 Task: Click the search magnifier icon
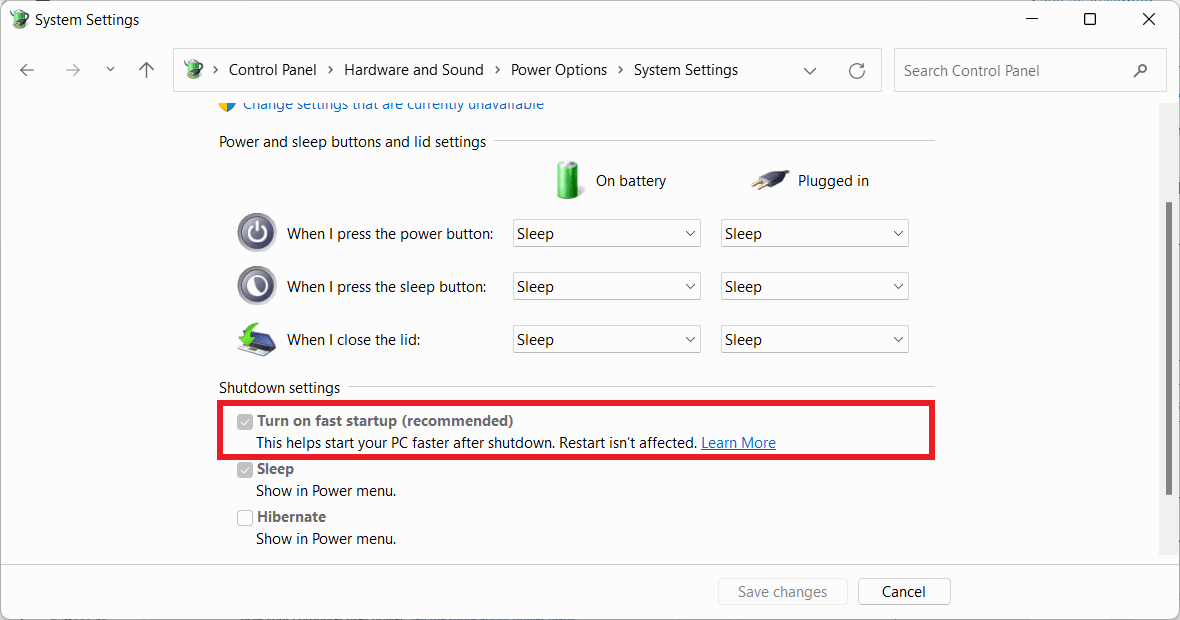coord(1140,70)
